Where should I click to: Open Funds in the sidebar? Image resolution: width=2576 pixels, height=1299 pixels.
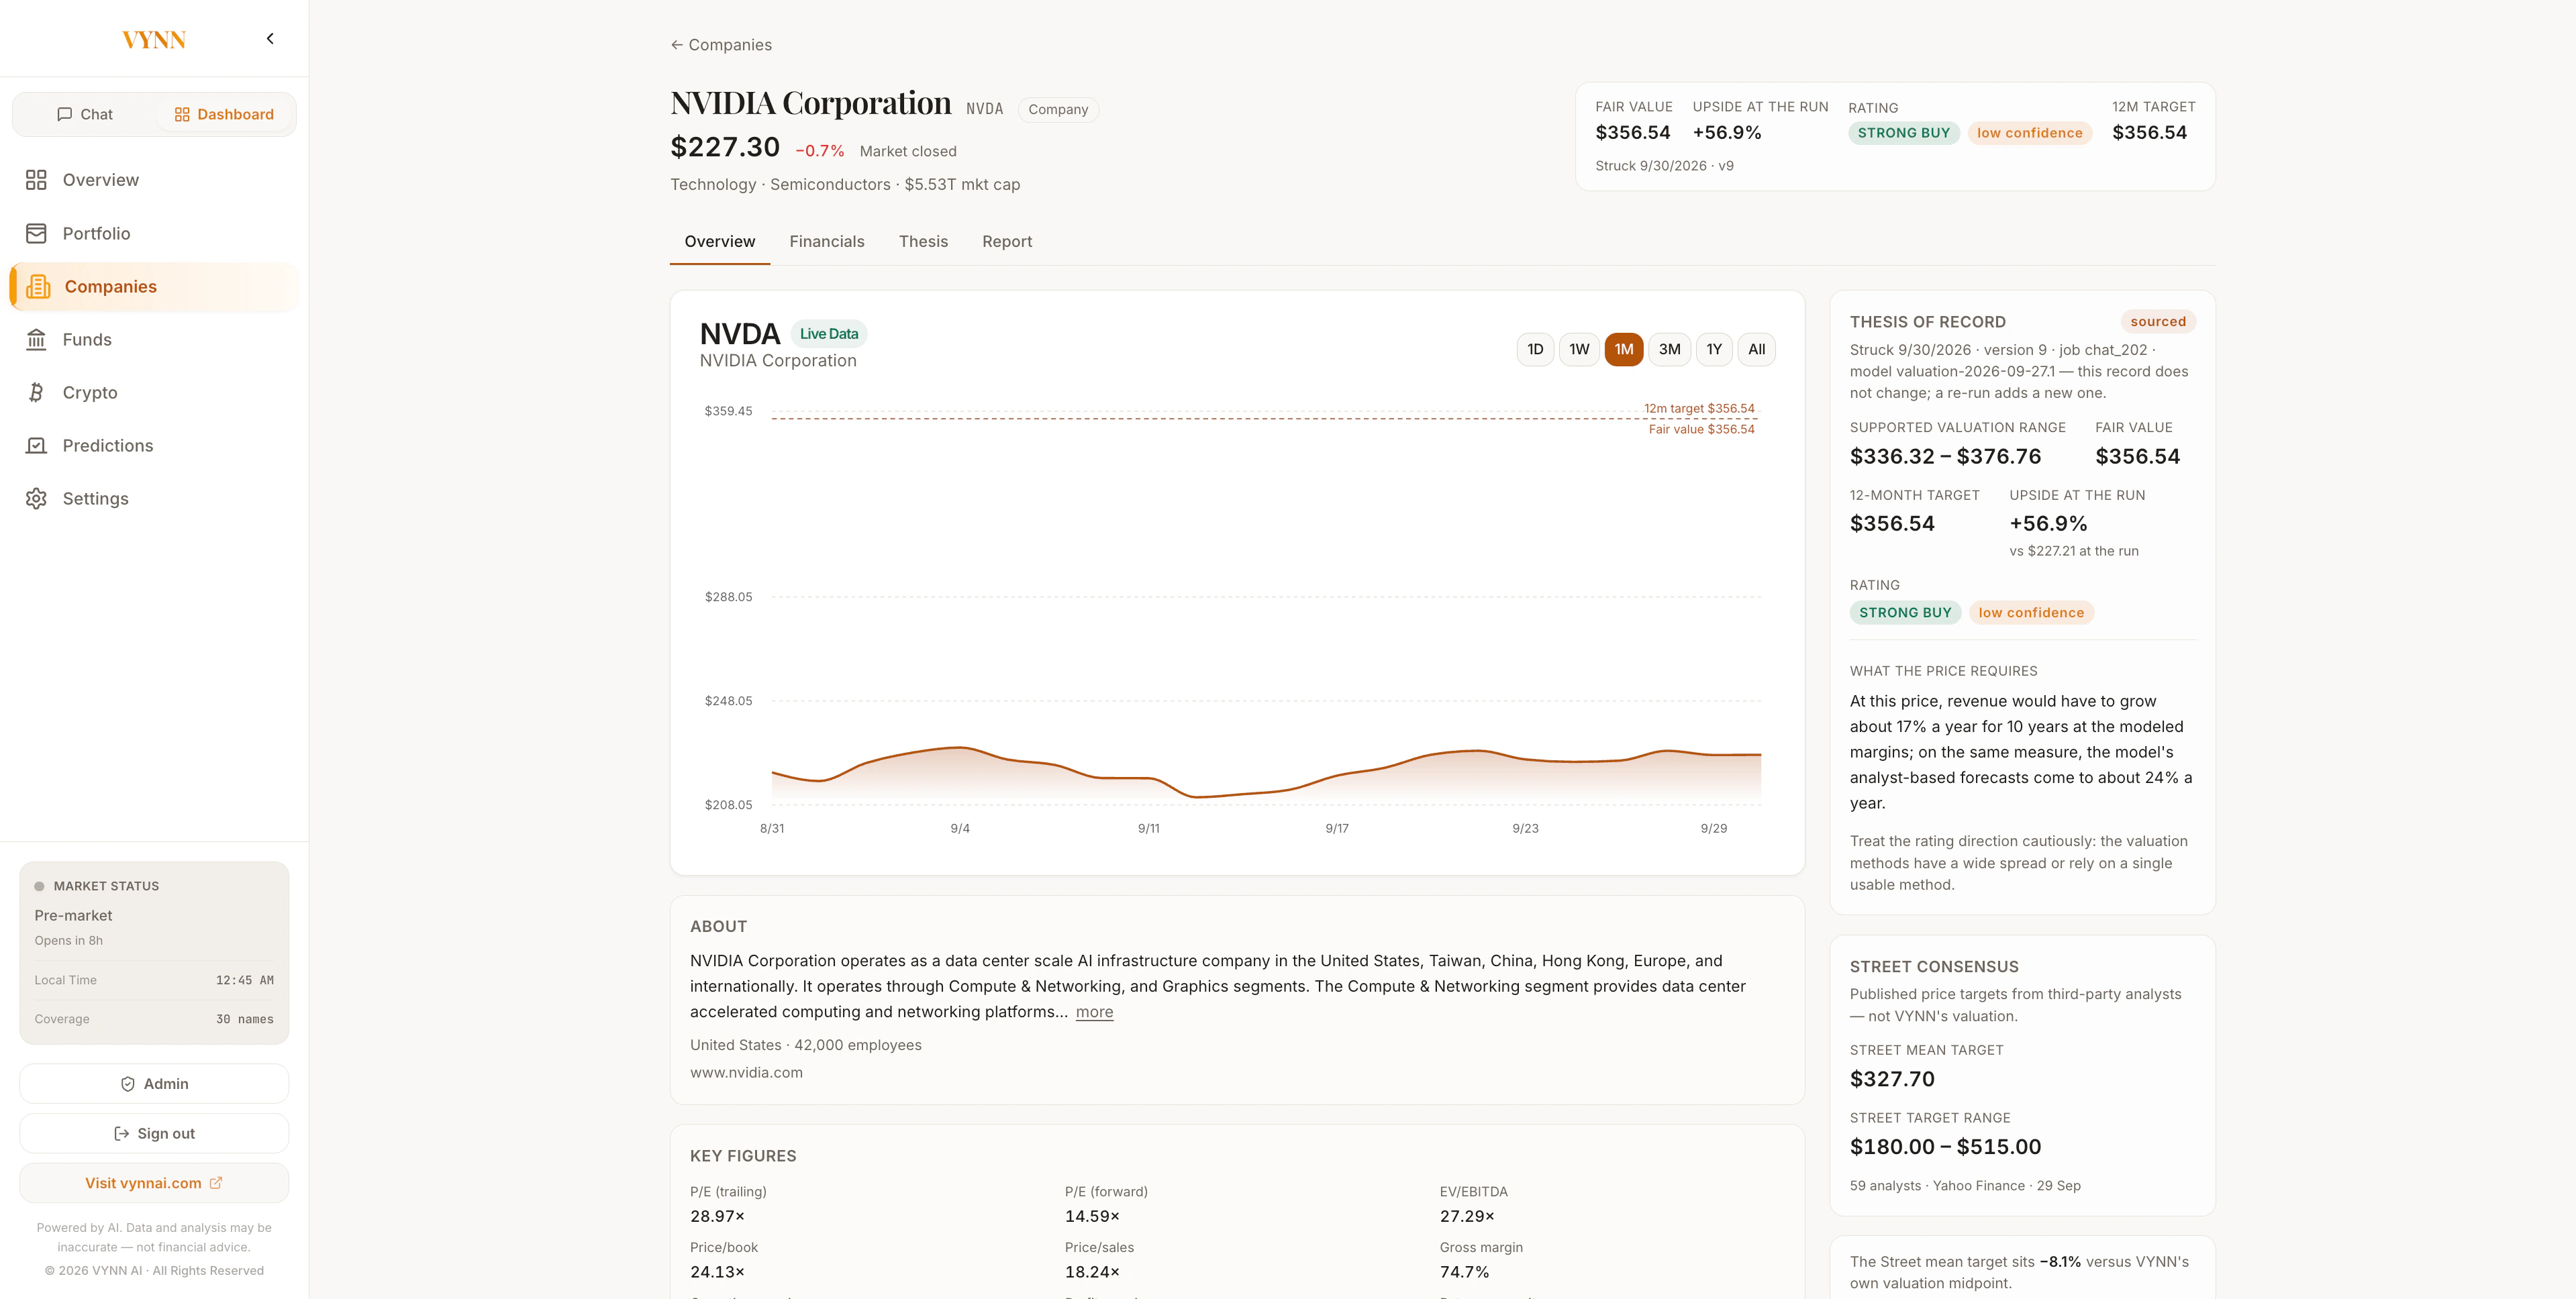[154, 340]
